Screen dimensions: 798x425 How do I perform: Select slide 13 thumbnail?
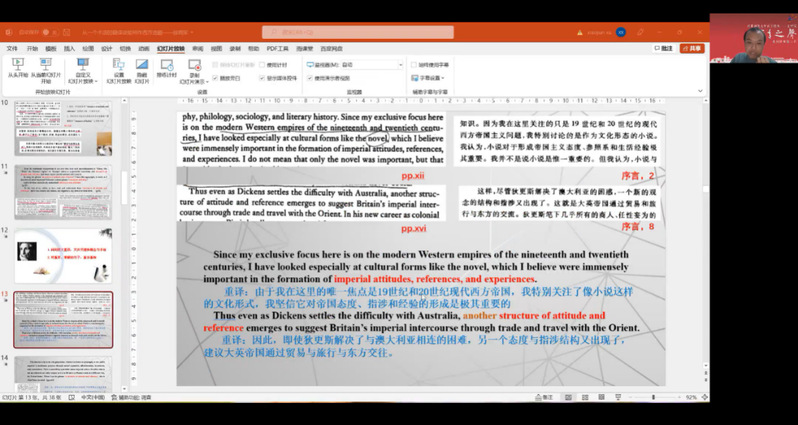click(x=63, y=320)
